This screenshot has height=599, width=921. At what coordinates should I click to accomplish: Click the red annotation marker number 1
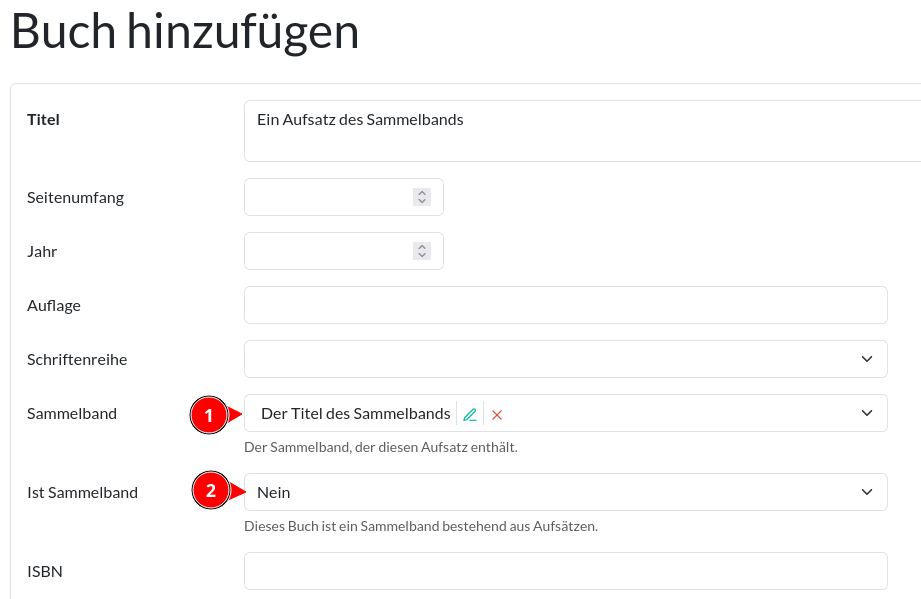point(209,415)
